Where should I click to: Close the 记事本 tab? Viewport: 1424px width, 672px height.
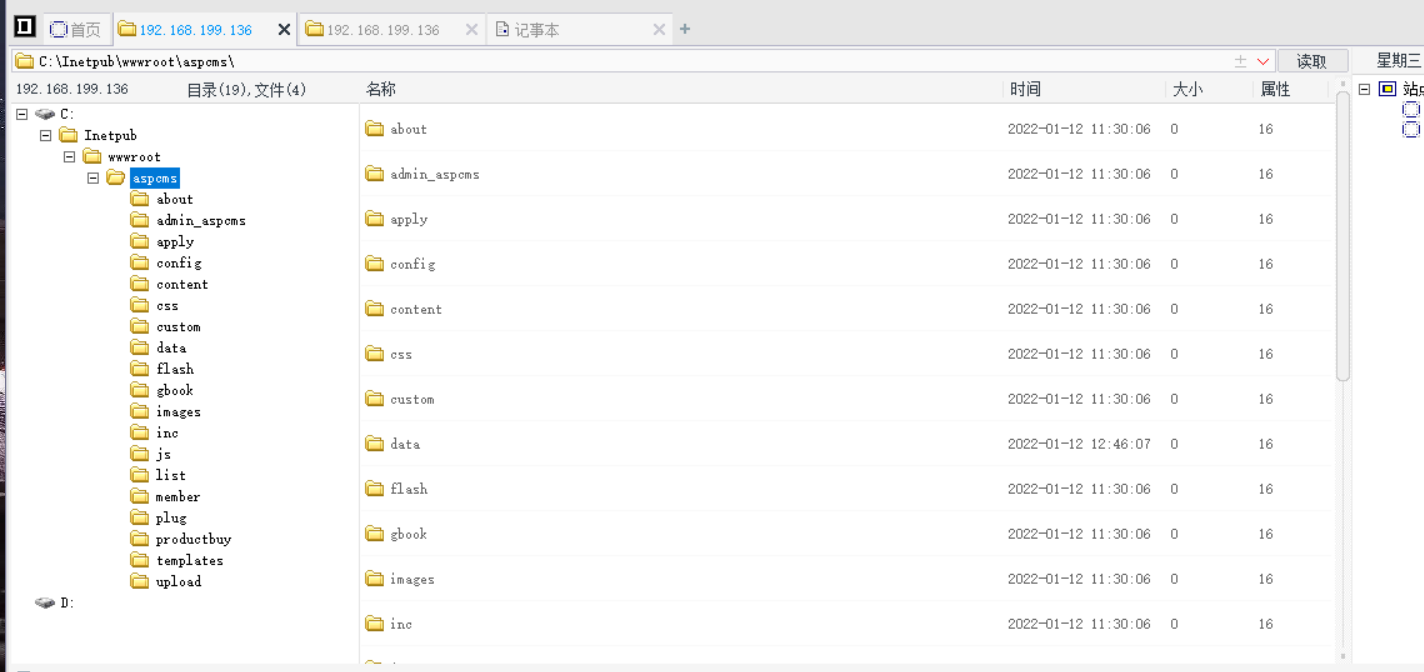coord(659,30)
